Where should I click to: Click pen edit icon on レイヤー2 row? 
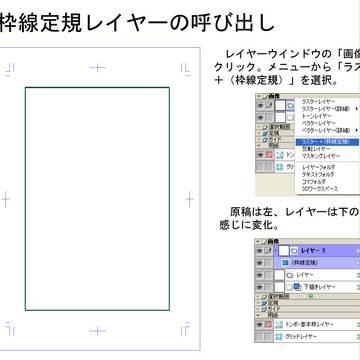pyautogui.click(x=268, y=251)
